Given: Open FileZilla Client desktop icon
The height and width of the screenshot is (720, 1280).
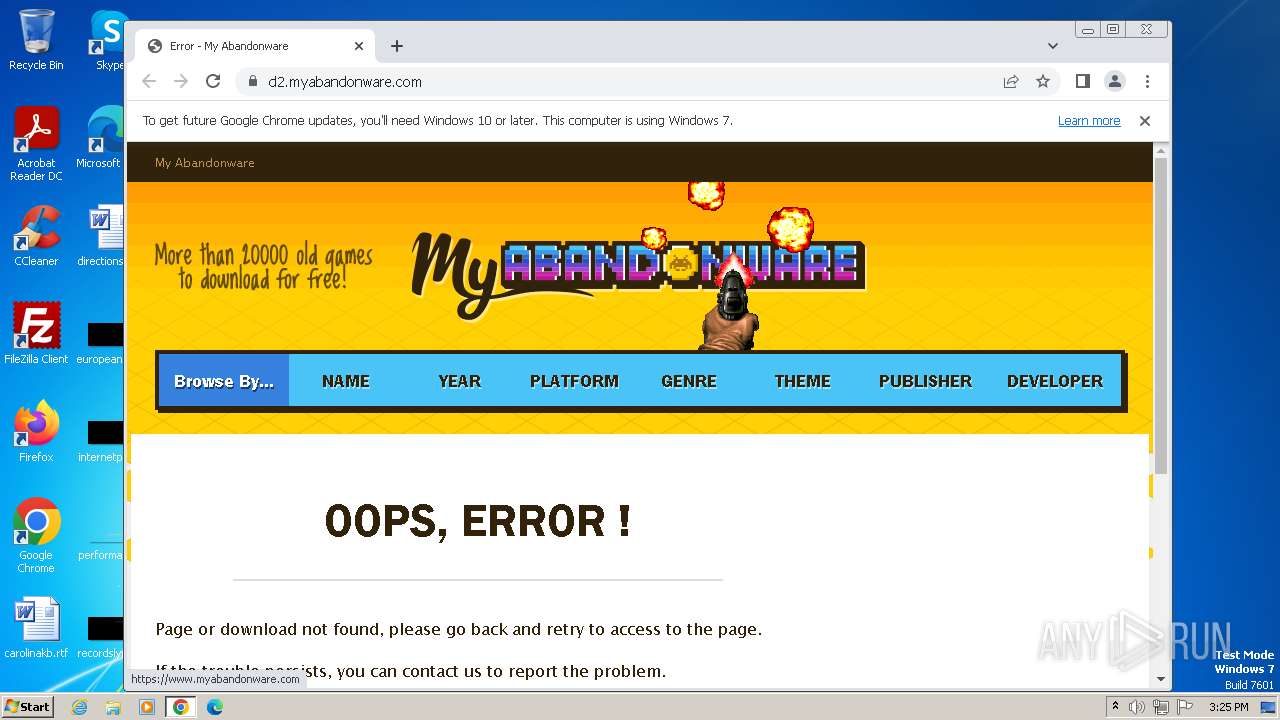Looking at the screenshot, I should 36,334.
